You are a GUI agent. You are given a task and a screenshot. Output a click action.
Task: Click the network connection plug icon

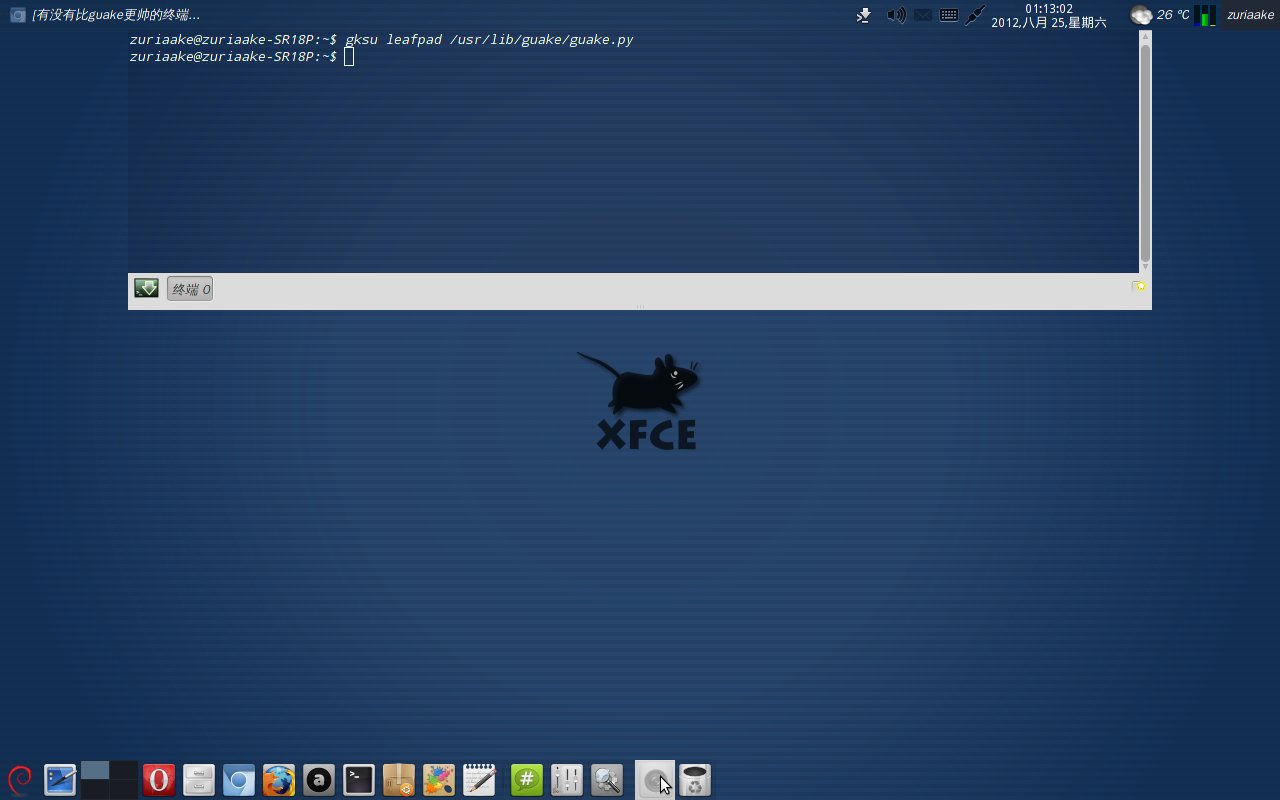975,15
